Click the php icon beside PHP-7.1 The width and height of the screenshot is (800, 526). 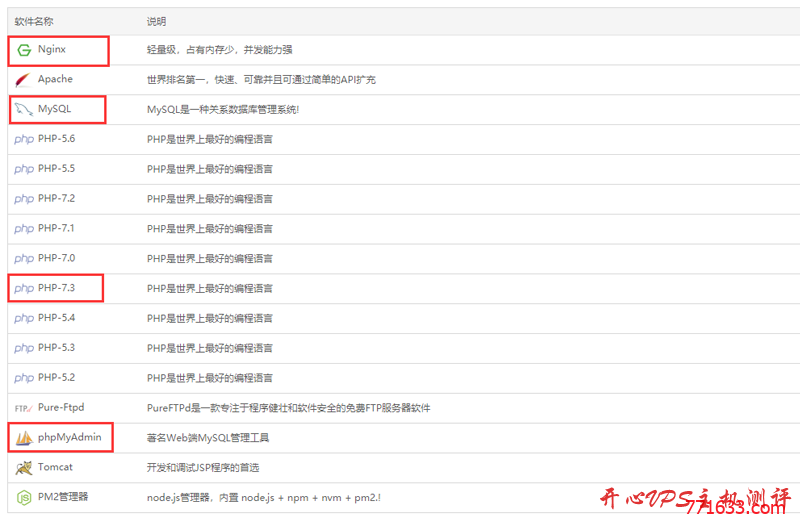(24, 229)
